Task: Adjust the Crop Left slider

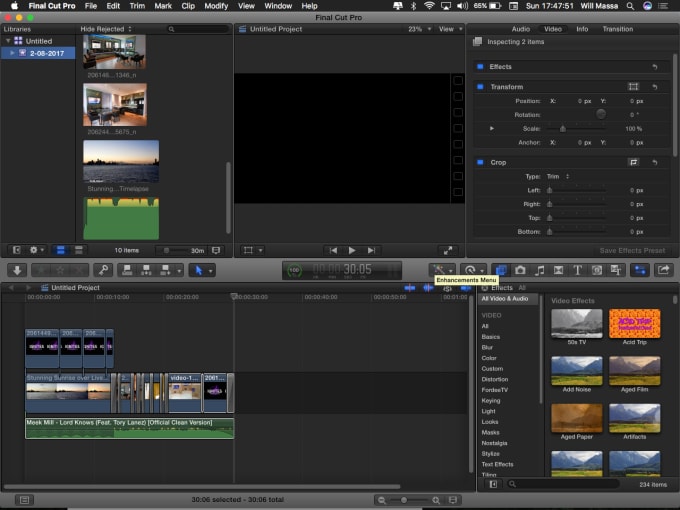Action: point(549,190)
